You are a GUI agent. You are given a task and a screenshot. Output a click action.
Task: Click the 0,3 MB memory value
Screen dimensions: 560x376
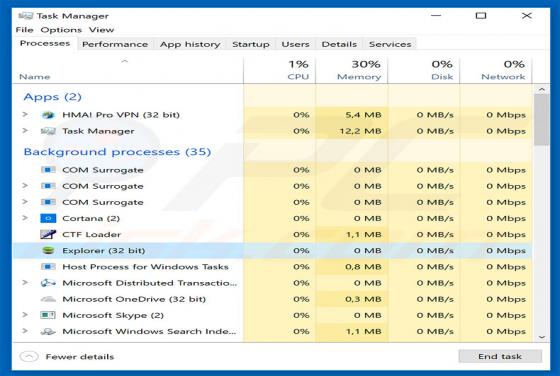[x=363, y=299]
